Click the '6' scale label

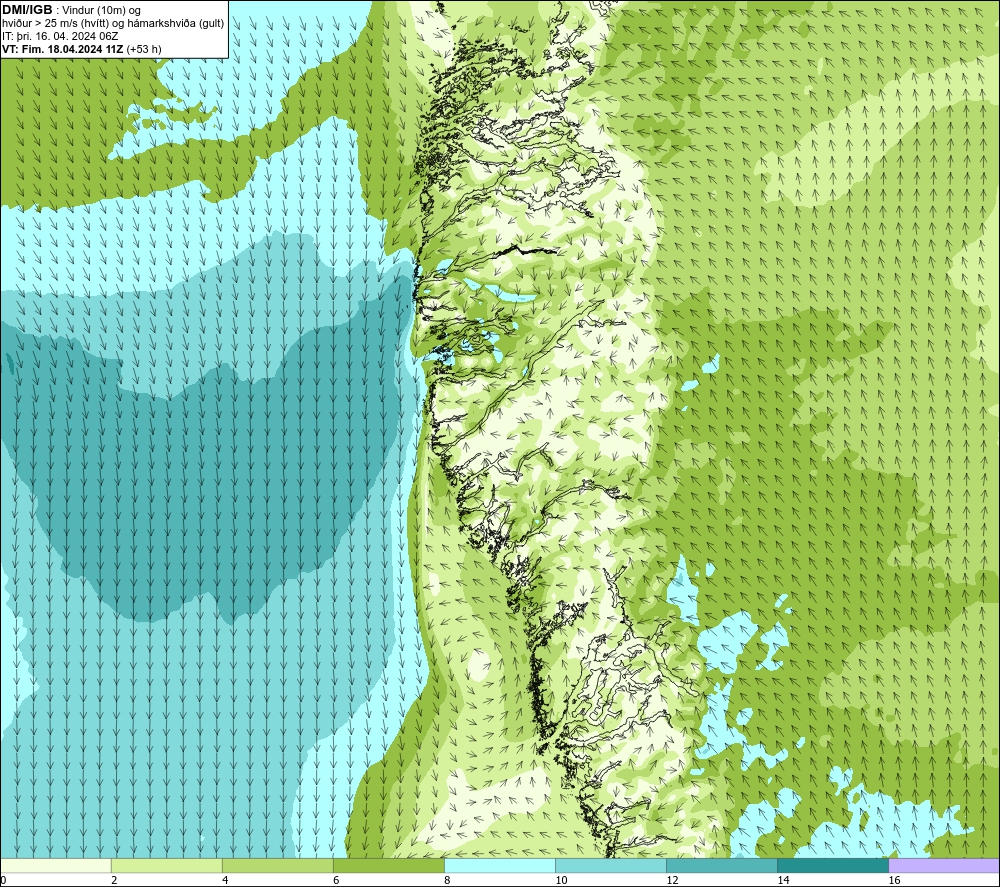click(x=336, y=880)
